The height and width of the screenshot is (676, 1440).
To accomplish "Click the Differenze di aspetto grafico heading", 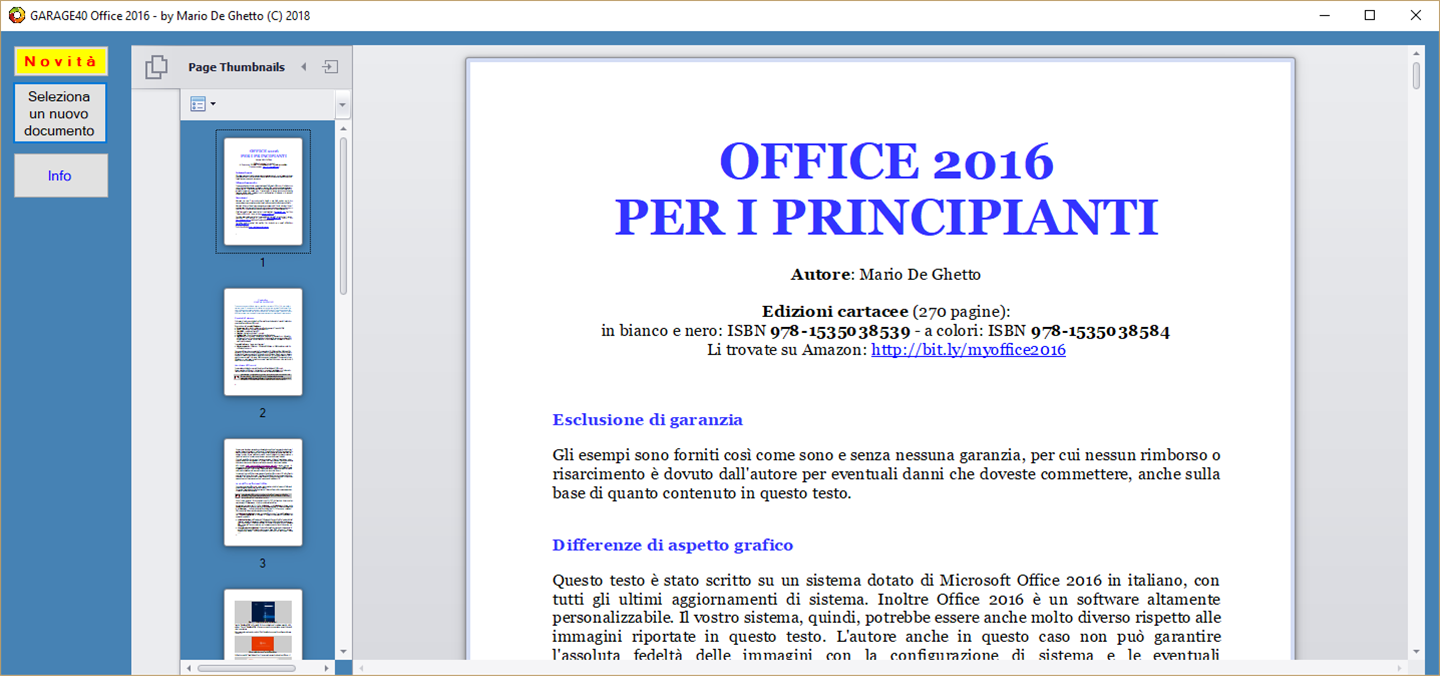I will tap(672, 545).
